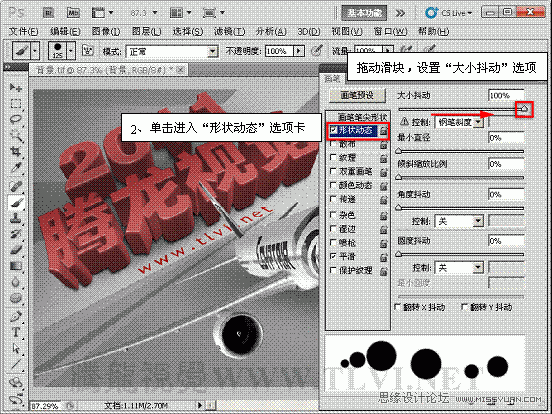Enable the 颜色动态 checkbox
Screen dimensions: 552x414
coord(333,185)
